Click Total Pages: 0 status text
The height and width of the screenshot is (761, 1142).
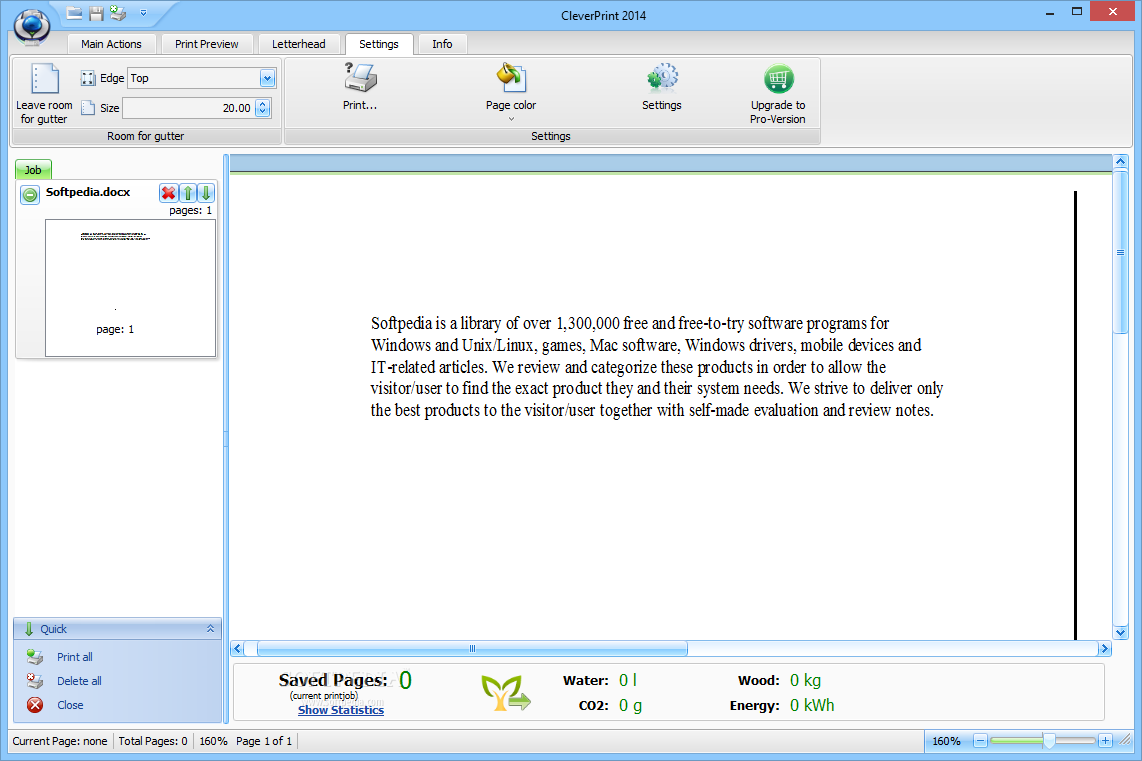coord(153,741)
